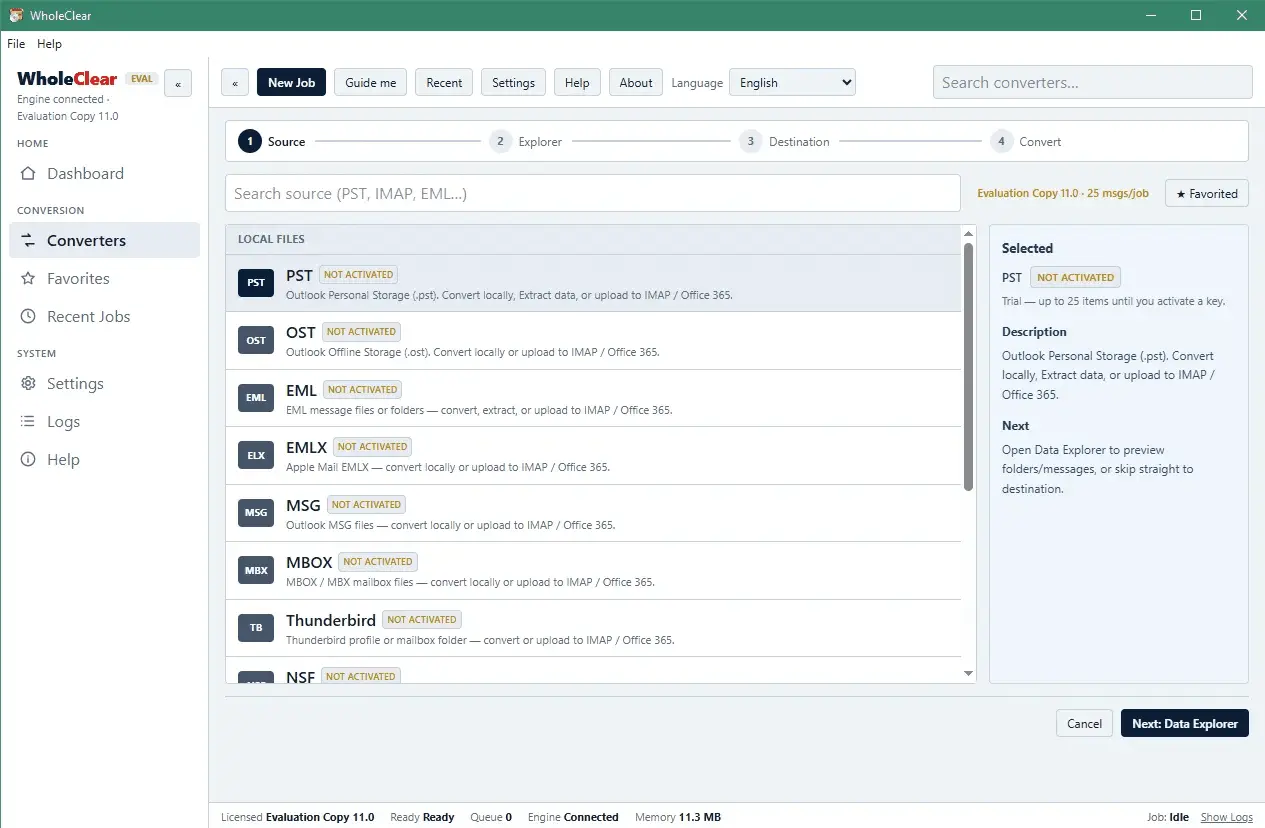The height and width of the screenshot is (828, 1265).
Task: Click the « back button in toolbar
Action: point(235,83)
